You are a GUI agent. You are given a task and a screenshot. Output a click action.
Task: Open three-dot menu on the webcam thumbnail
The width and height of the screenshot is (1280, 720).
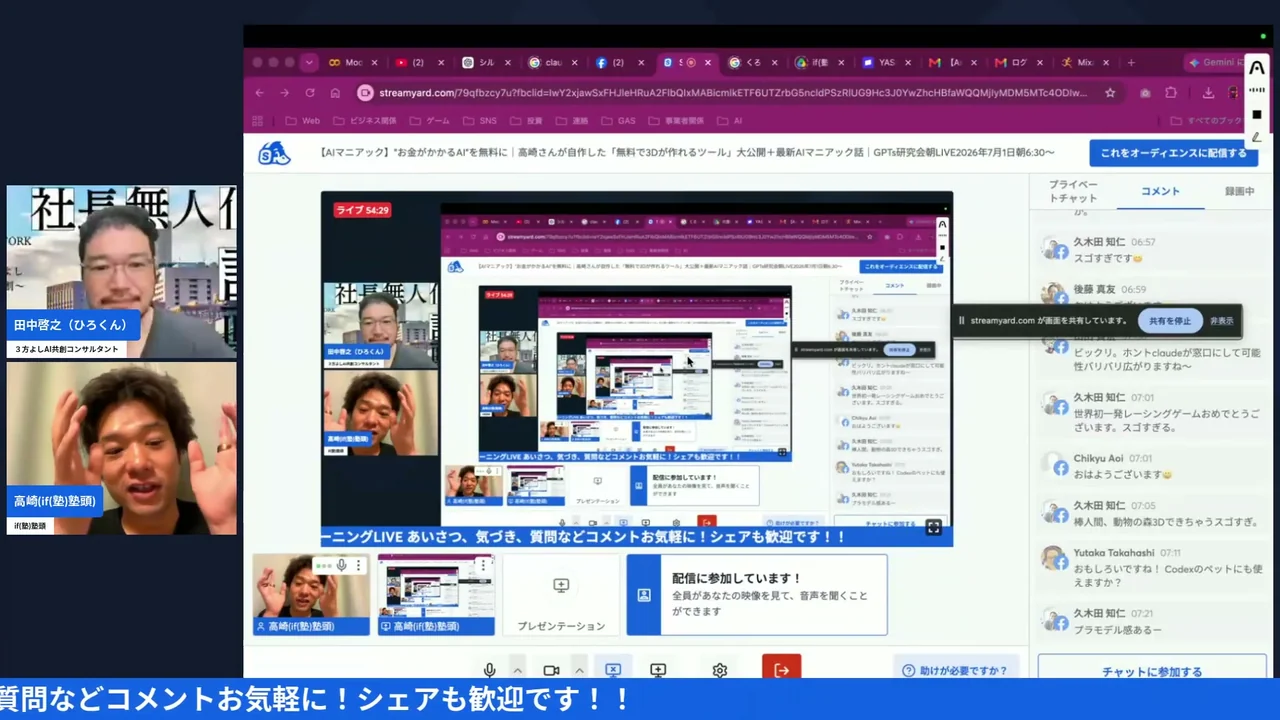click(x=358, y=566)
